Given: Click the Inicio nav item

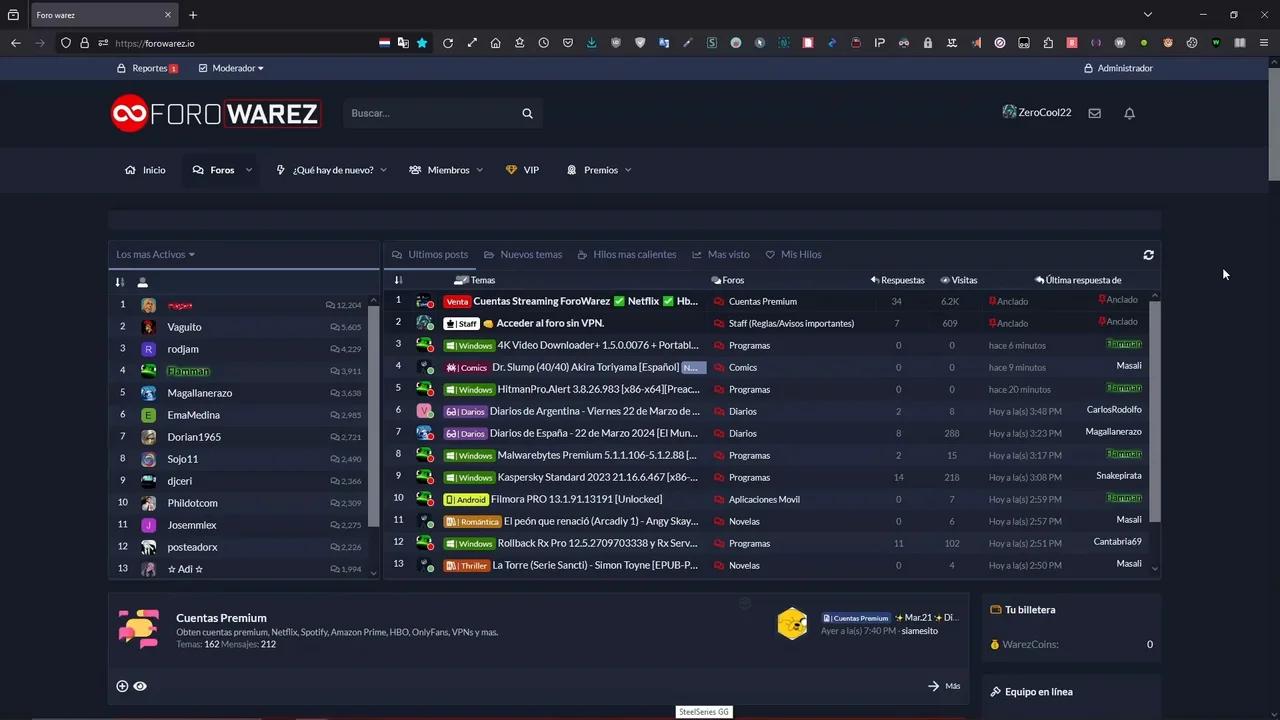Looking at the screenshot, I should coord(145,170).
